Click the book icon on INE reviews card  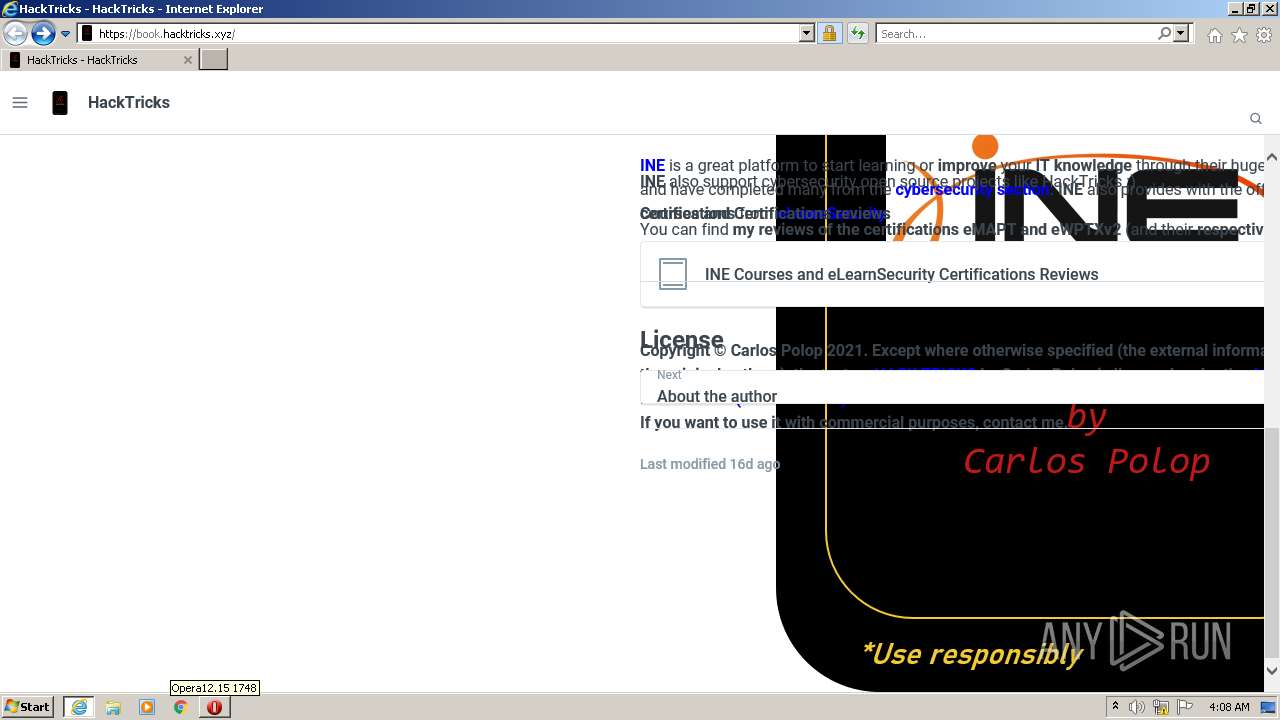(673, 274)
